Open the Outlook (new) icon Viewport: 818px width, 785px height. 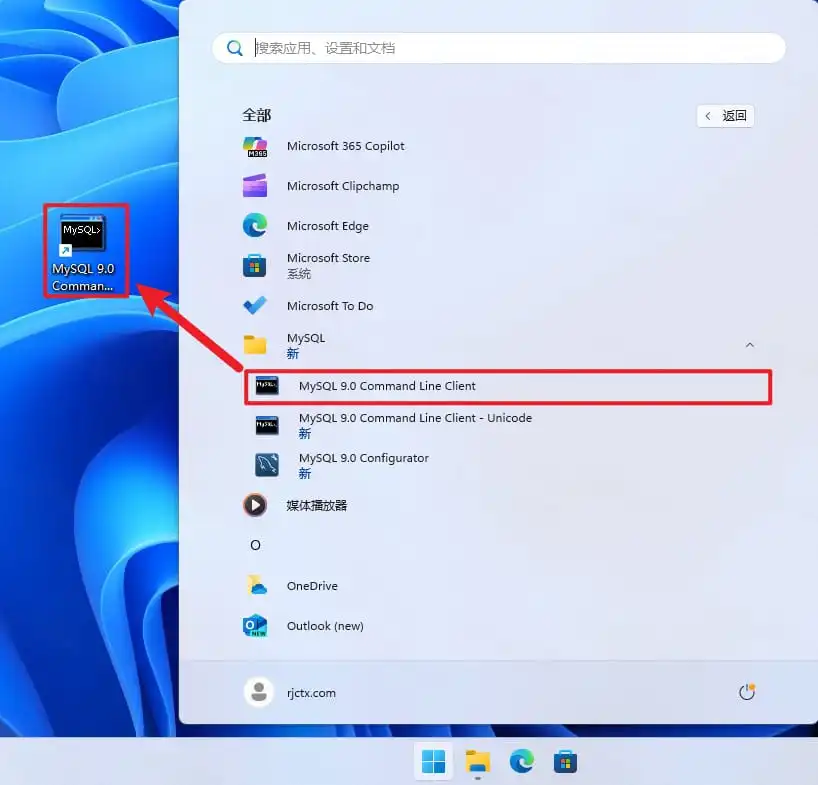(255, 625)
